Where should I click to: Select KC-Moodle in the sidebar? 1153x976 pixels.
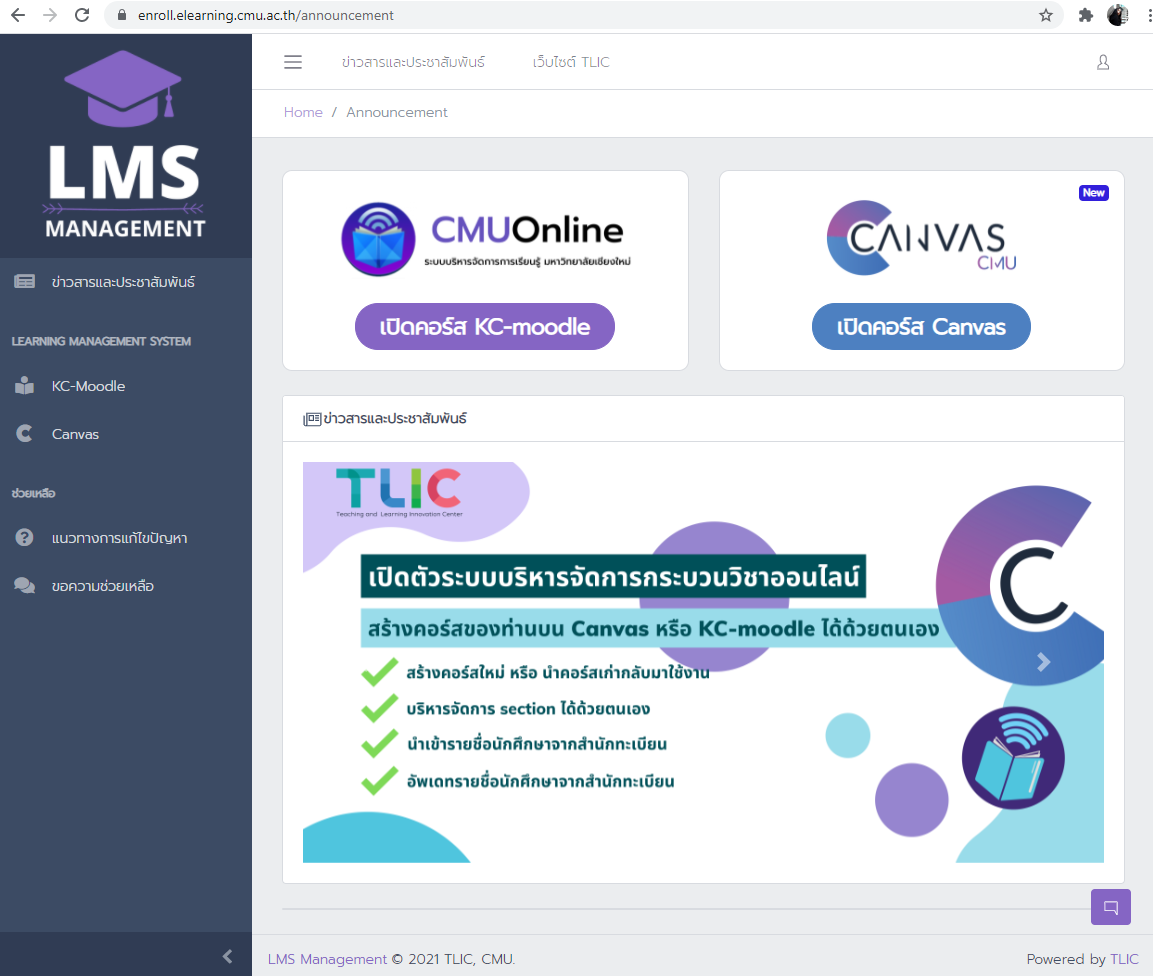click(x=88, y=386)
